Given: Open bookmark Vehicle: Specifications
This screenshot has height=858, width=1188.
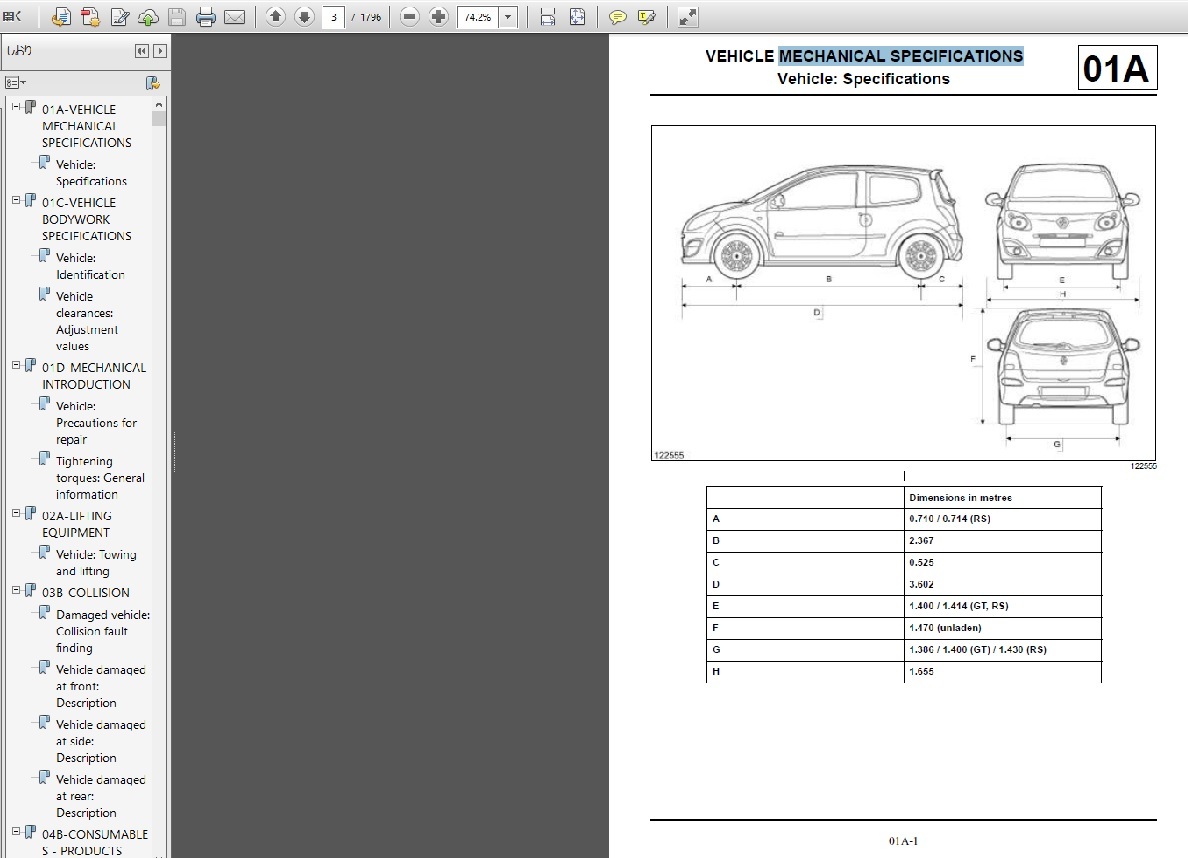Looking at the screenshot, I should (91, 173).
